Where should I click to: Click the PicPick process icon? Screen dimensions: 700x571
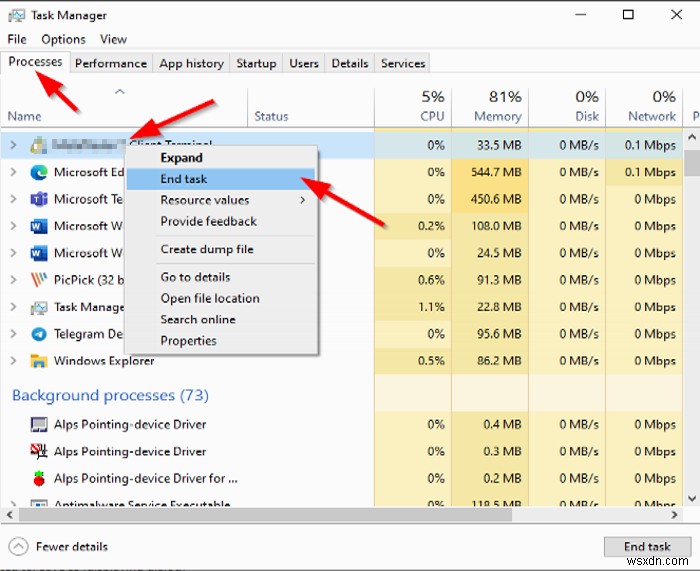point(39,280)
